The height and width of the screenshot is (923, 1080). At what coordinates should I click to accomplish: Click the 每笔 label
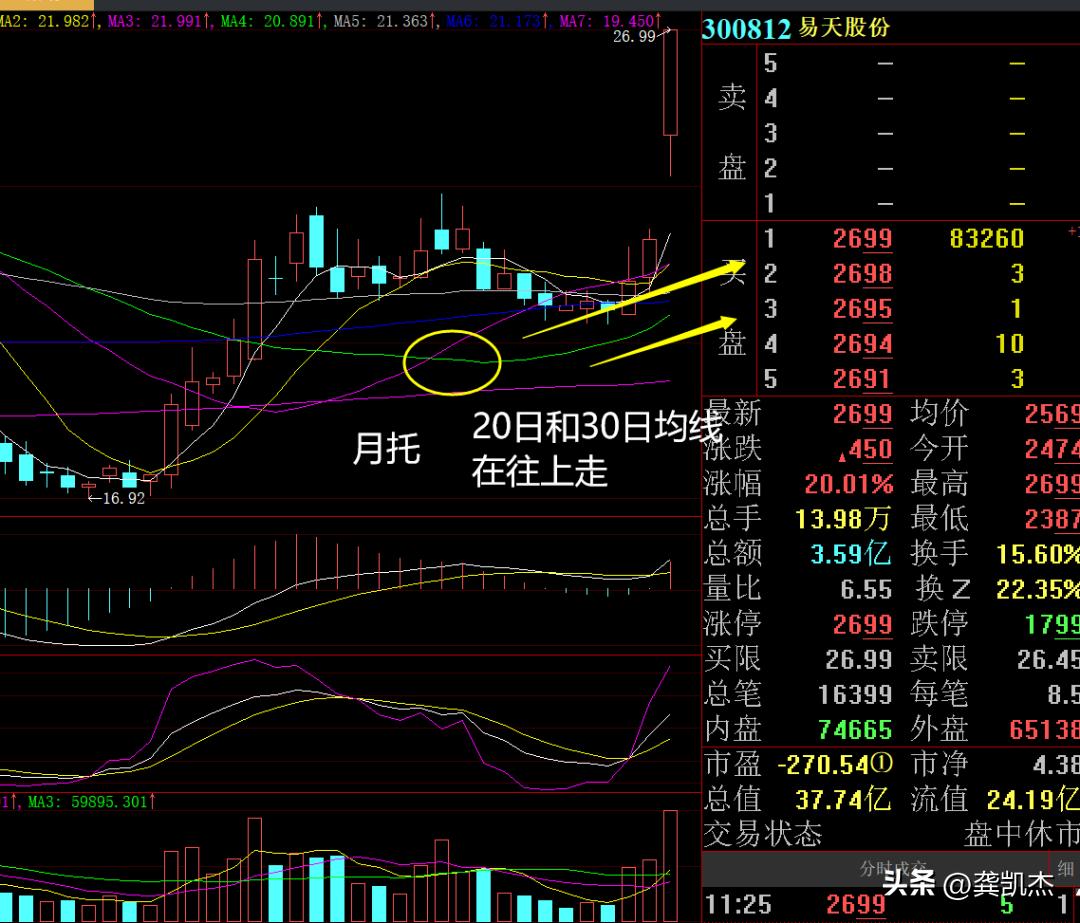tap(939, 694)
